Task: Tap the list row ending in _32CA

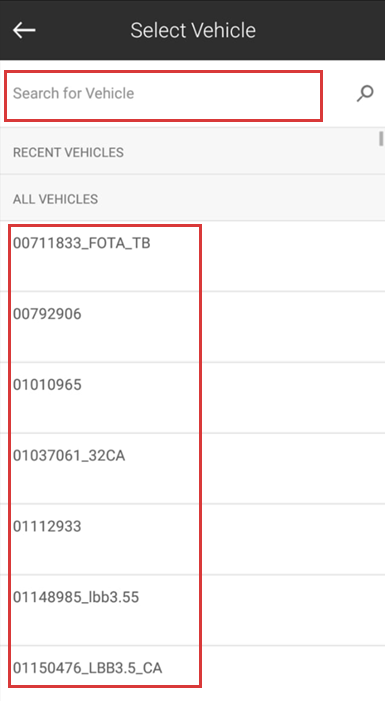Action: coord(192,468)
